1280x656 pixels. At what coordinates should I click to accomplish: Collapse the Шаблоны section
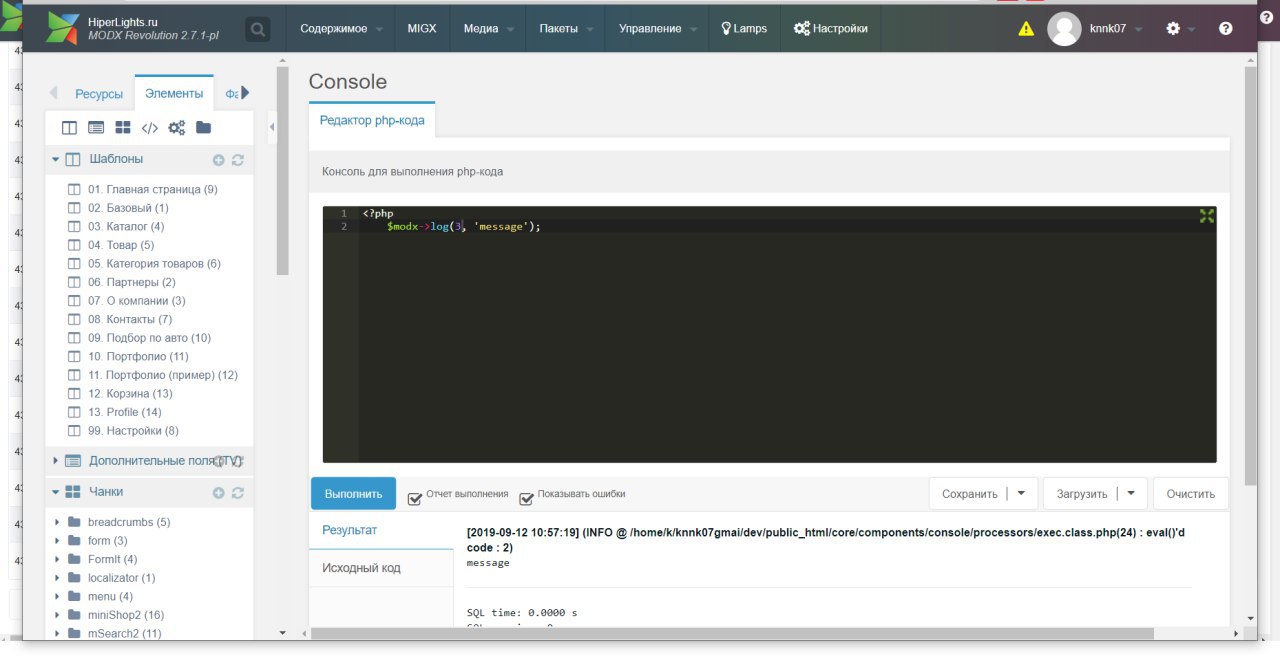pos(56,159)
